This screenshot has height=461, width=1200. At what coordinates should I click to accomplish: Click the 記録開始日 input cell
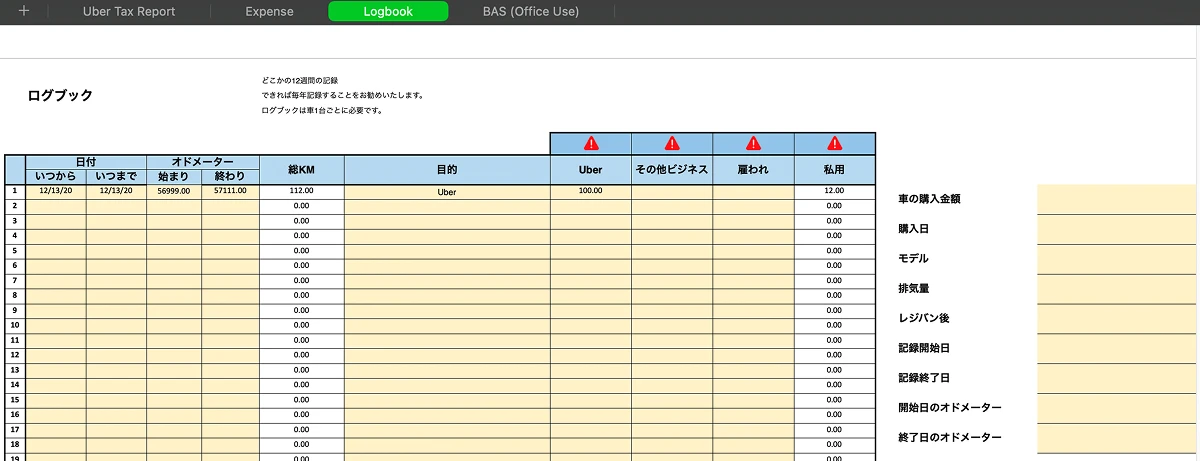(1117, 348)
